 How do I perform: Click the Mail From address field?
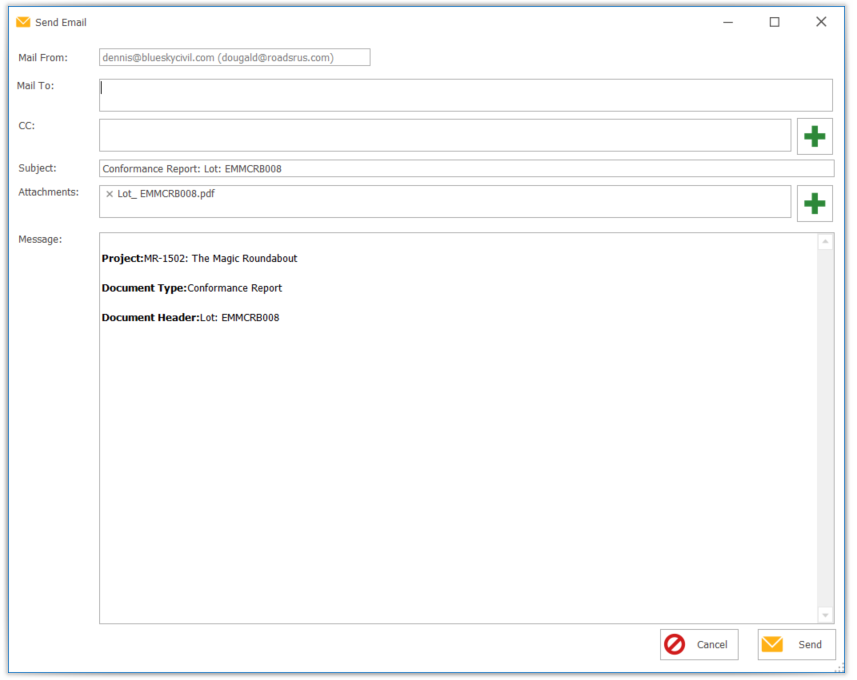234,58
